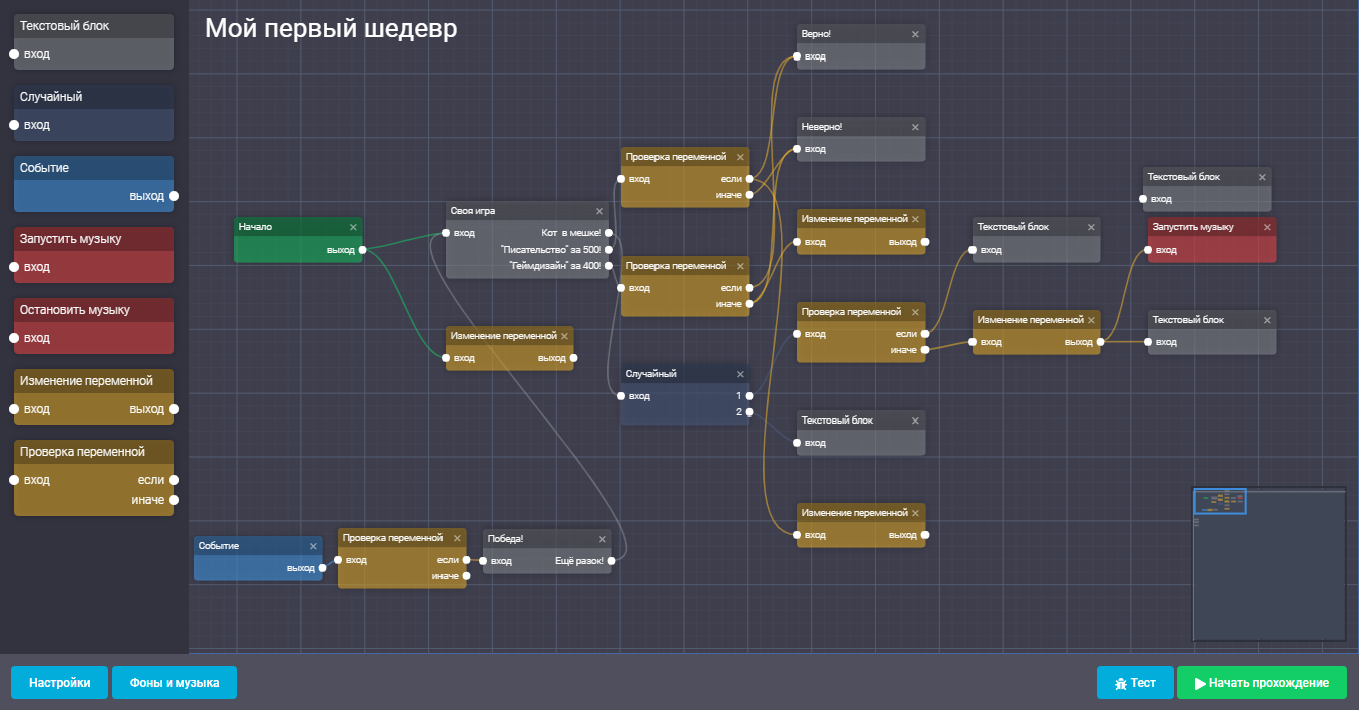This screenshot has width=1359, height=710.
Task: Click the minimap preview in the corner
Action: [1268, 564]
